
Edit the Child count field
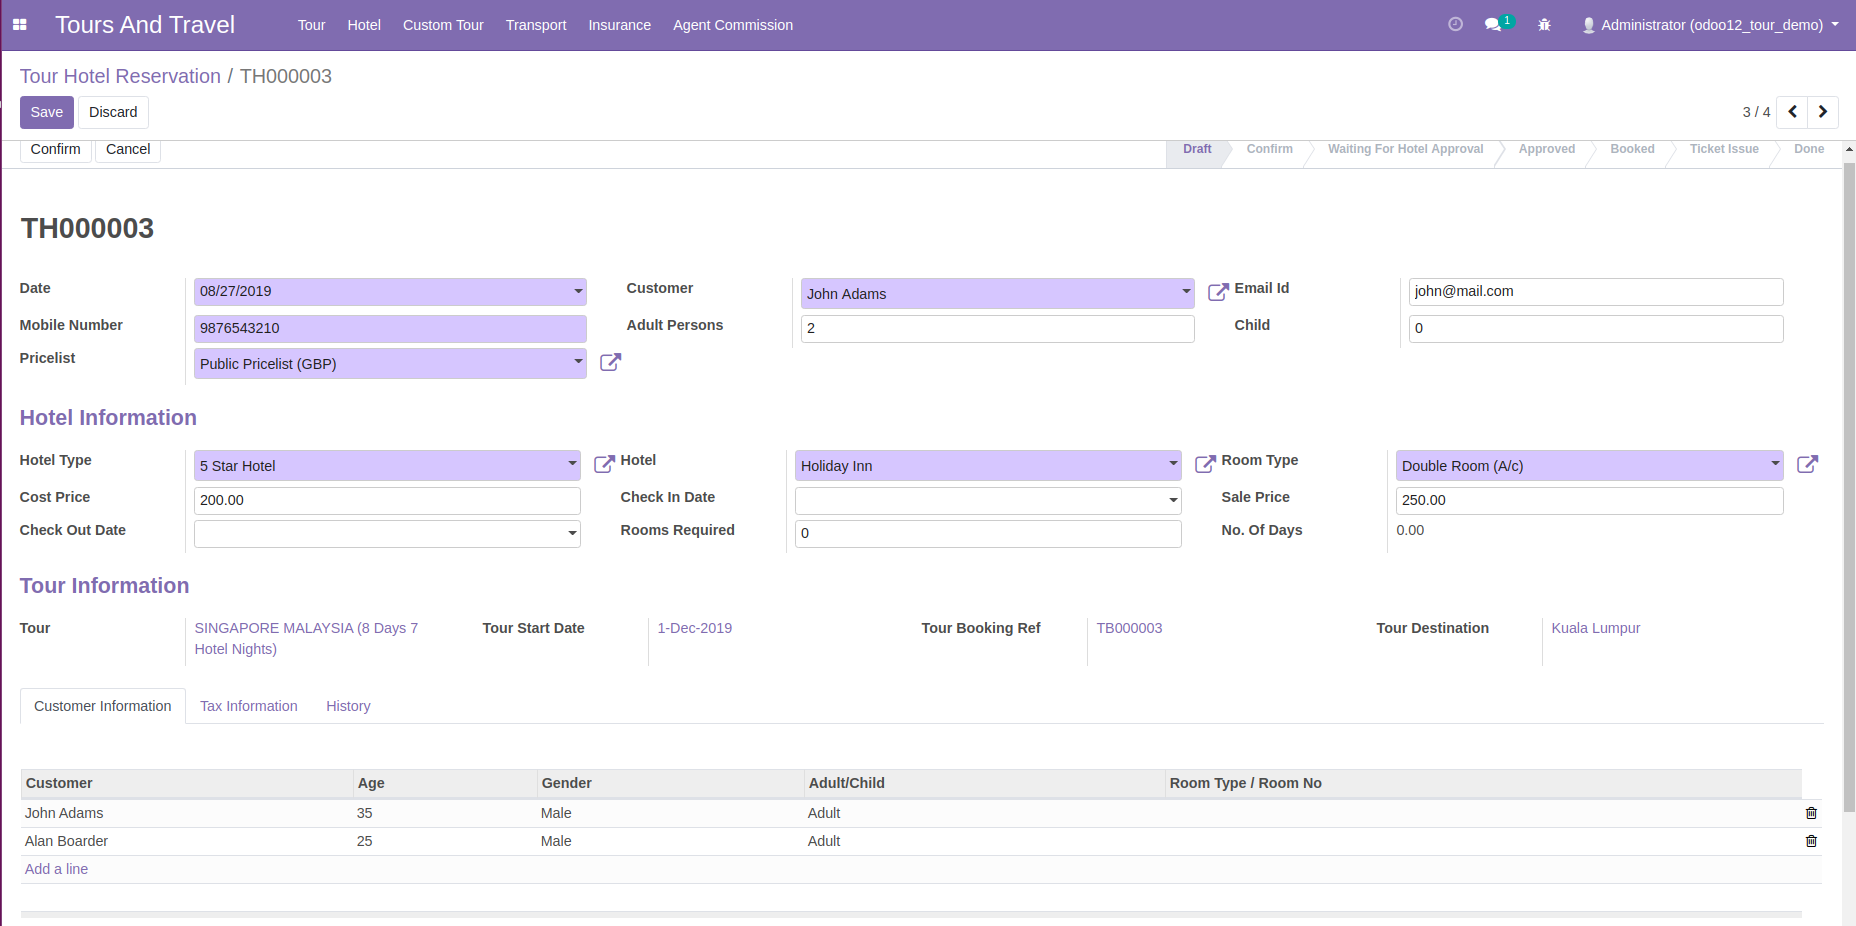click(1596, 328)
